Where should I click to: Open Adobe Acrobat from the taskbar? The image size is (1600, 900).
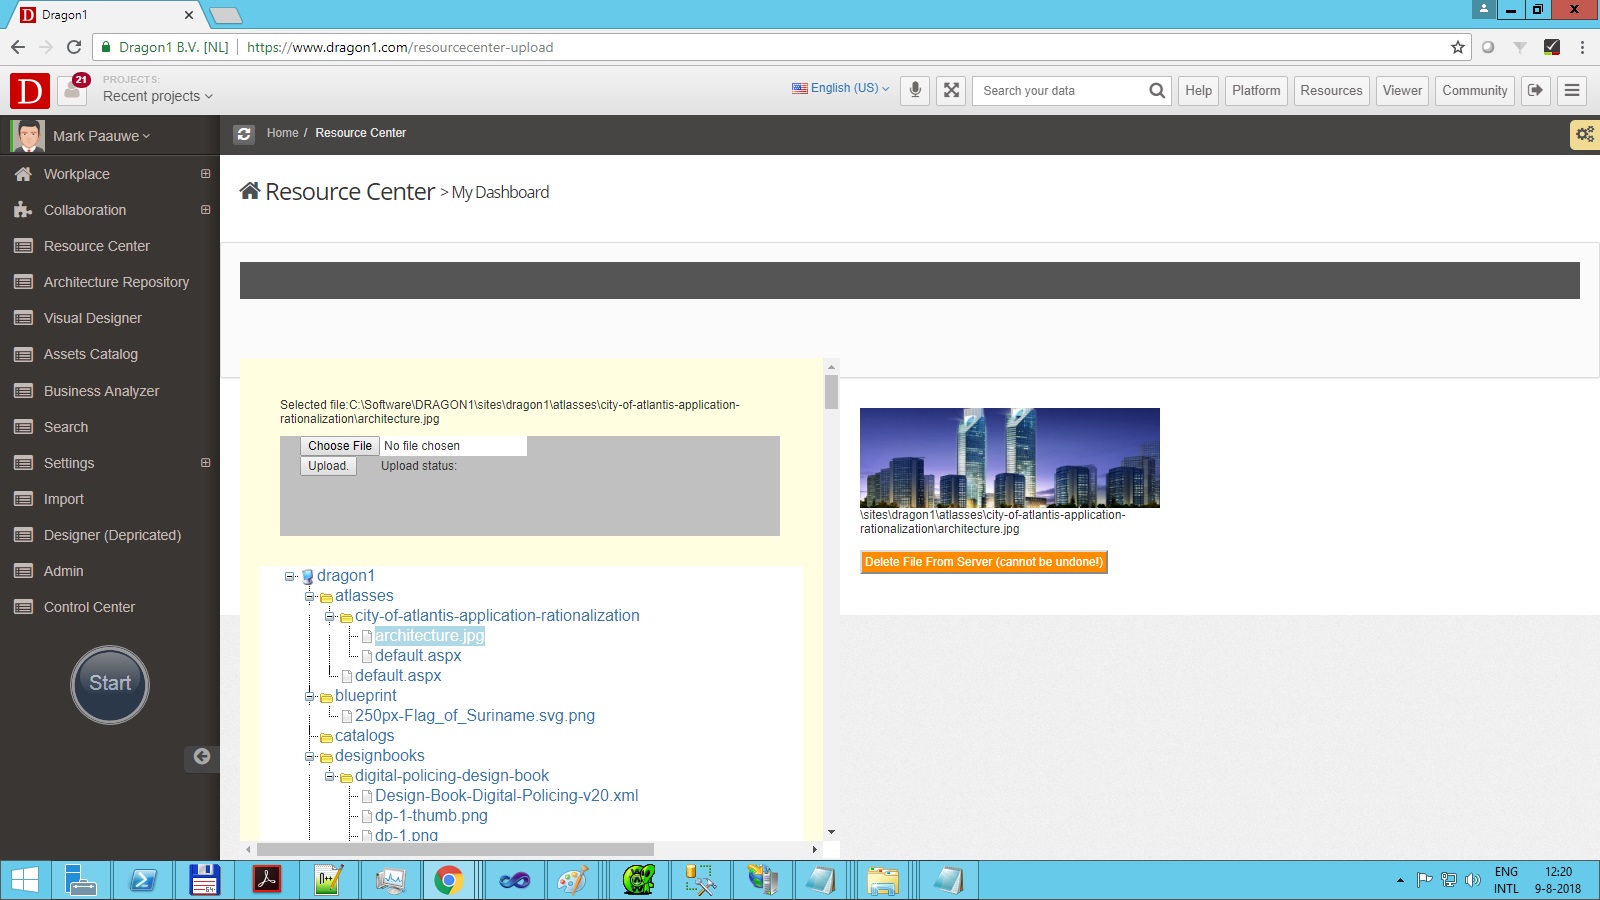tap(267, 880)
